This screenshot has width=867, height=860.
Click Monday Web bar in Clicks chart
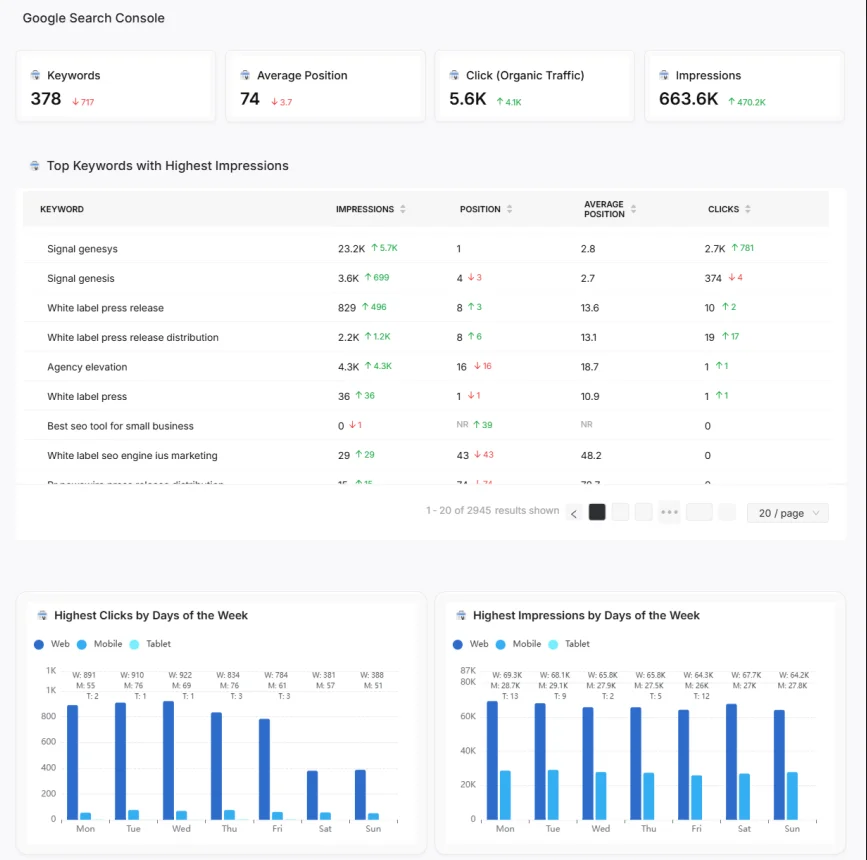(72, 761)
